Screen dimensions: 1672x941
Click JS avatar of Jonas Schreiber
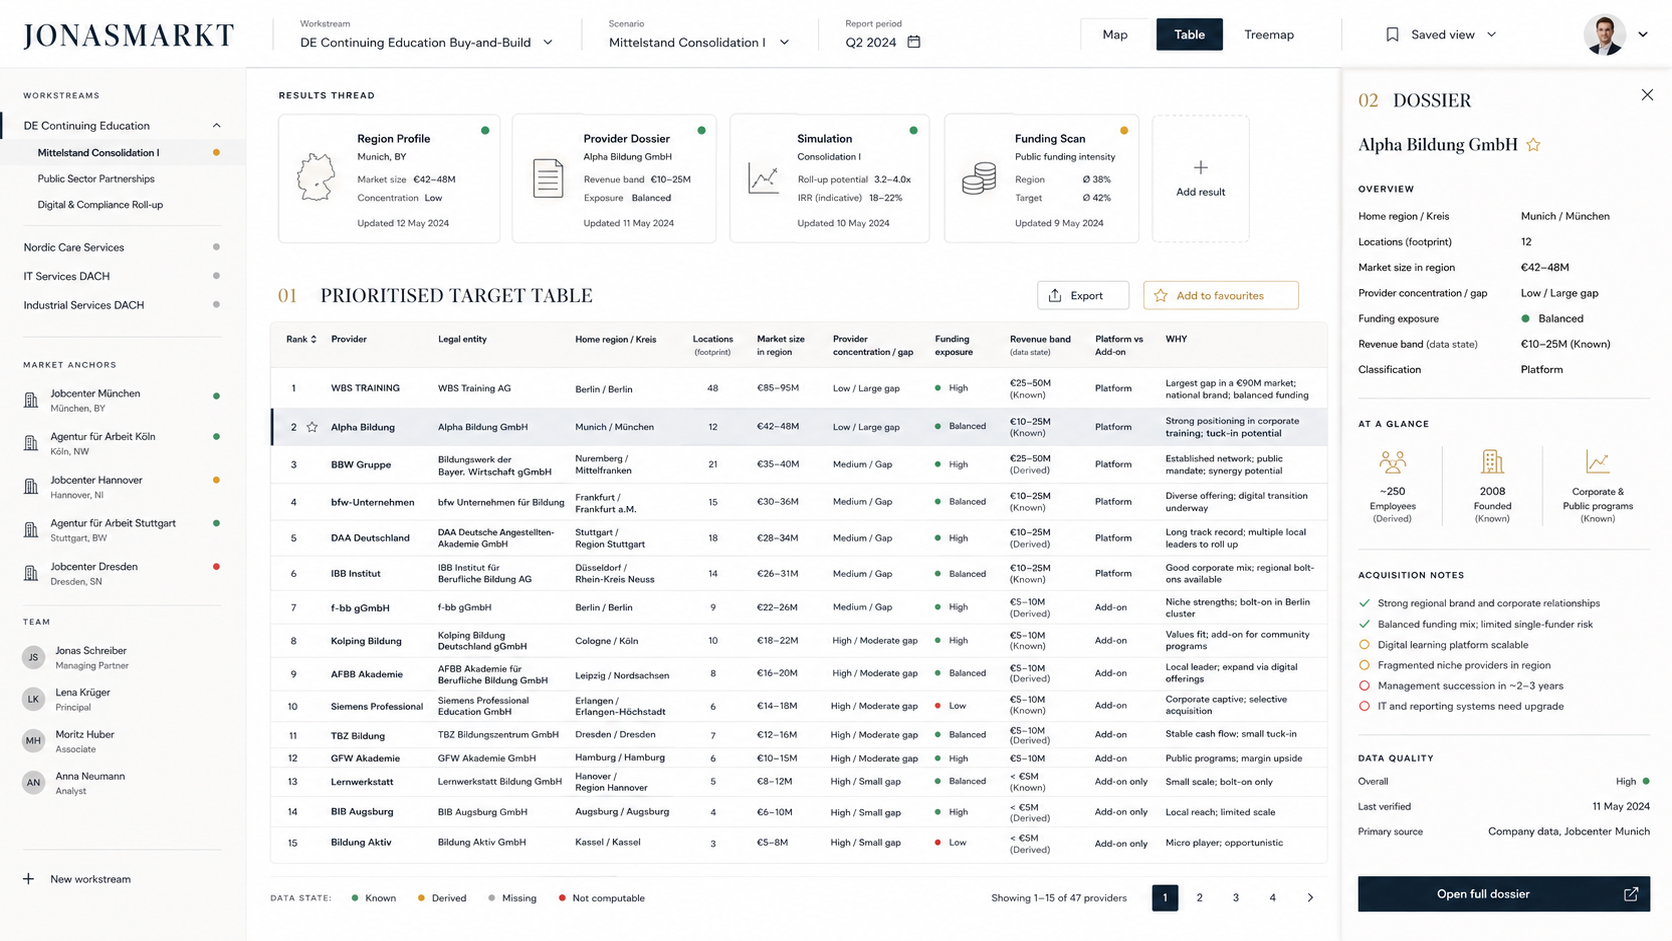(x=34, y=657)
